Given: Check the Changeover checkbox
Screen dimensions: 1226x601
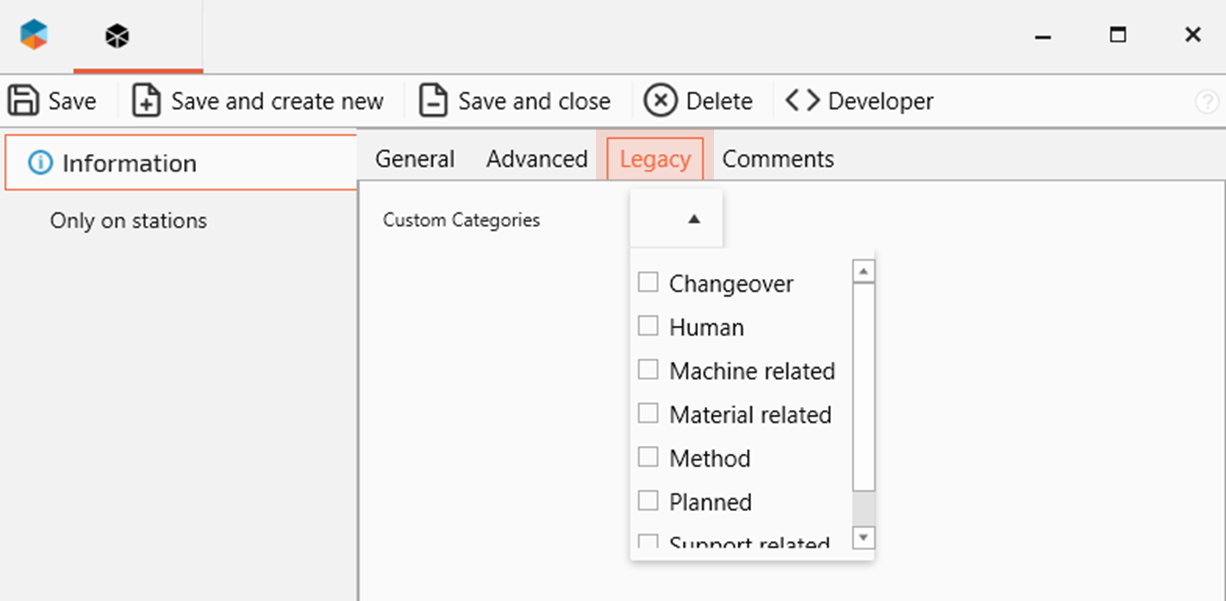Looking at the screenshot, I should [x=648, y=283].
